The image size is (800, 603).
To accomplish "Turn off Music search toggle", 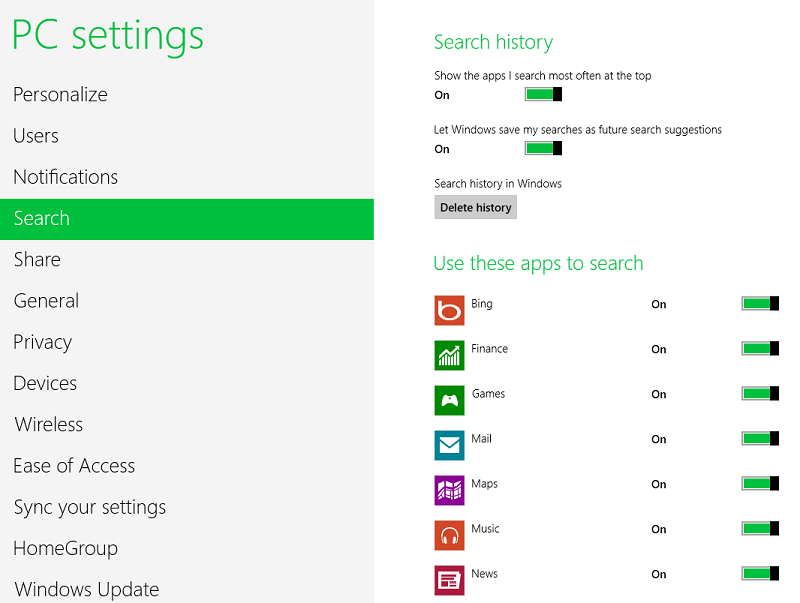I will click(x=760, y=529).
